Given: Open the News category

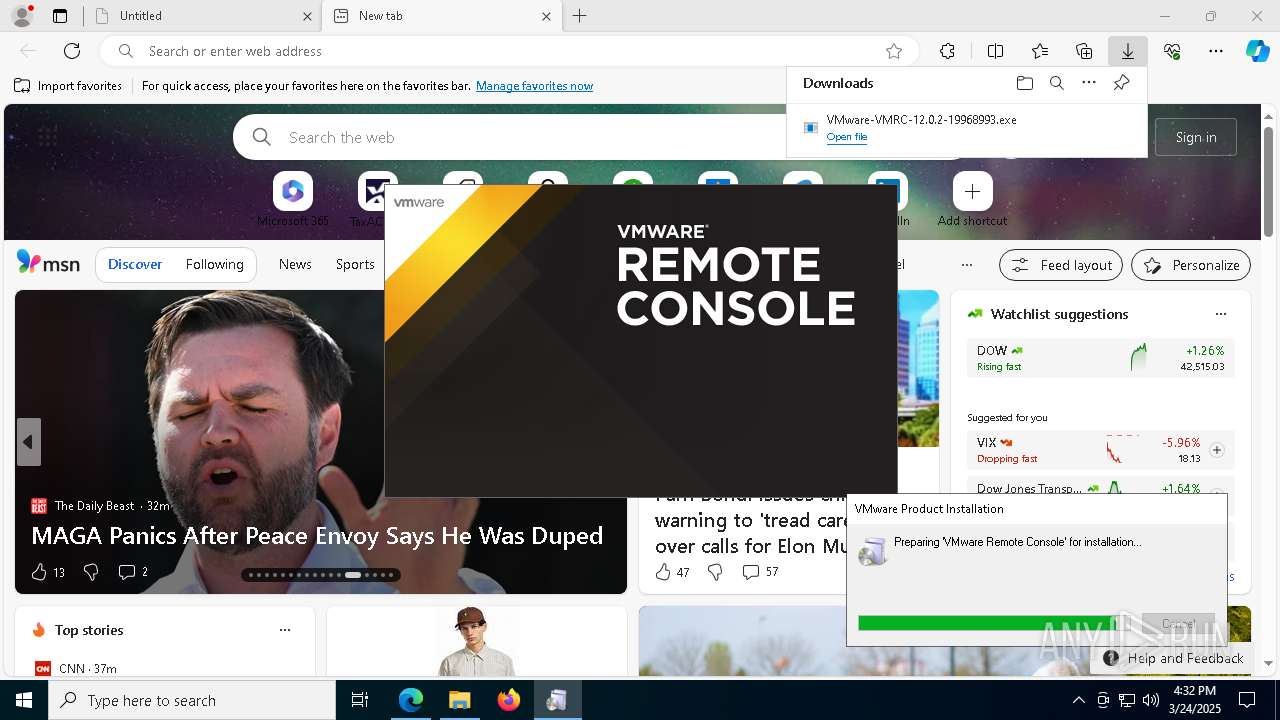Looking at the screenshot, I should [295, 265].
